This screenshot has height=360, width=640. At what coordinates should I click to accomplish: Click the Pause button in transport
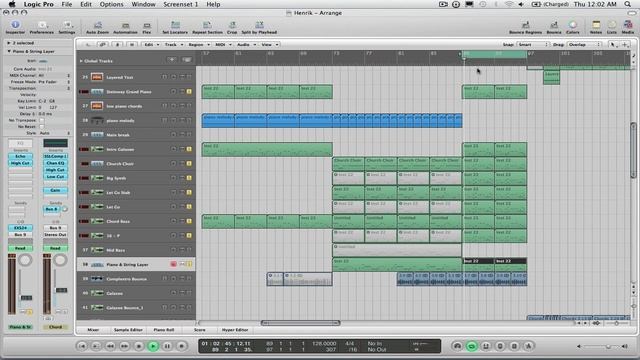(x=167, y=346)
